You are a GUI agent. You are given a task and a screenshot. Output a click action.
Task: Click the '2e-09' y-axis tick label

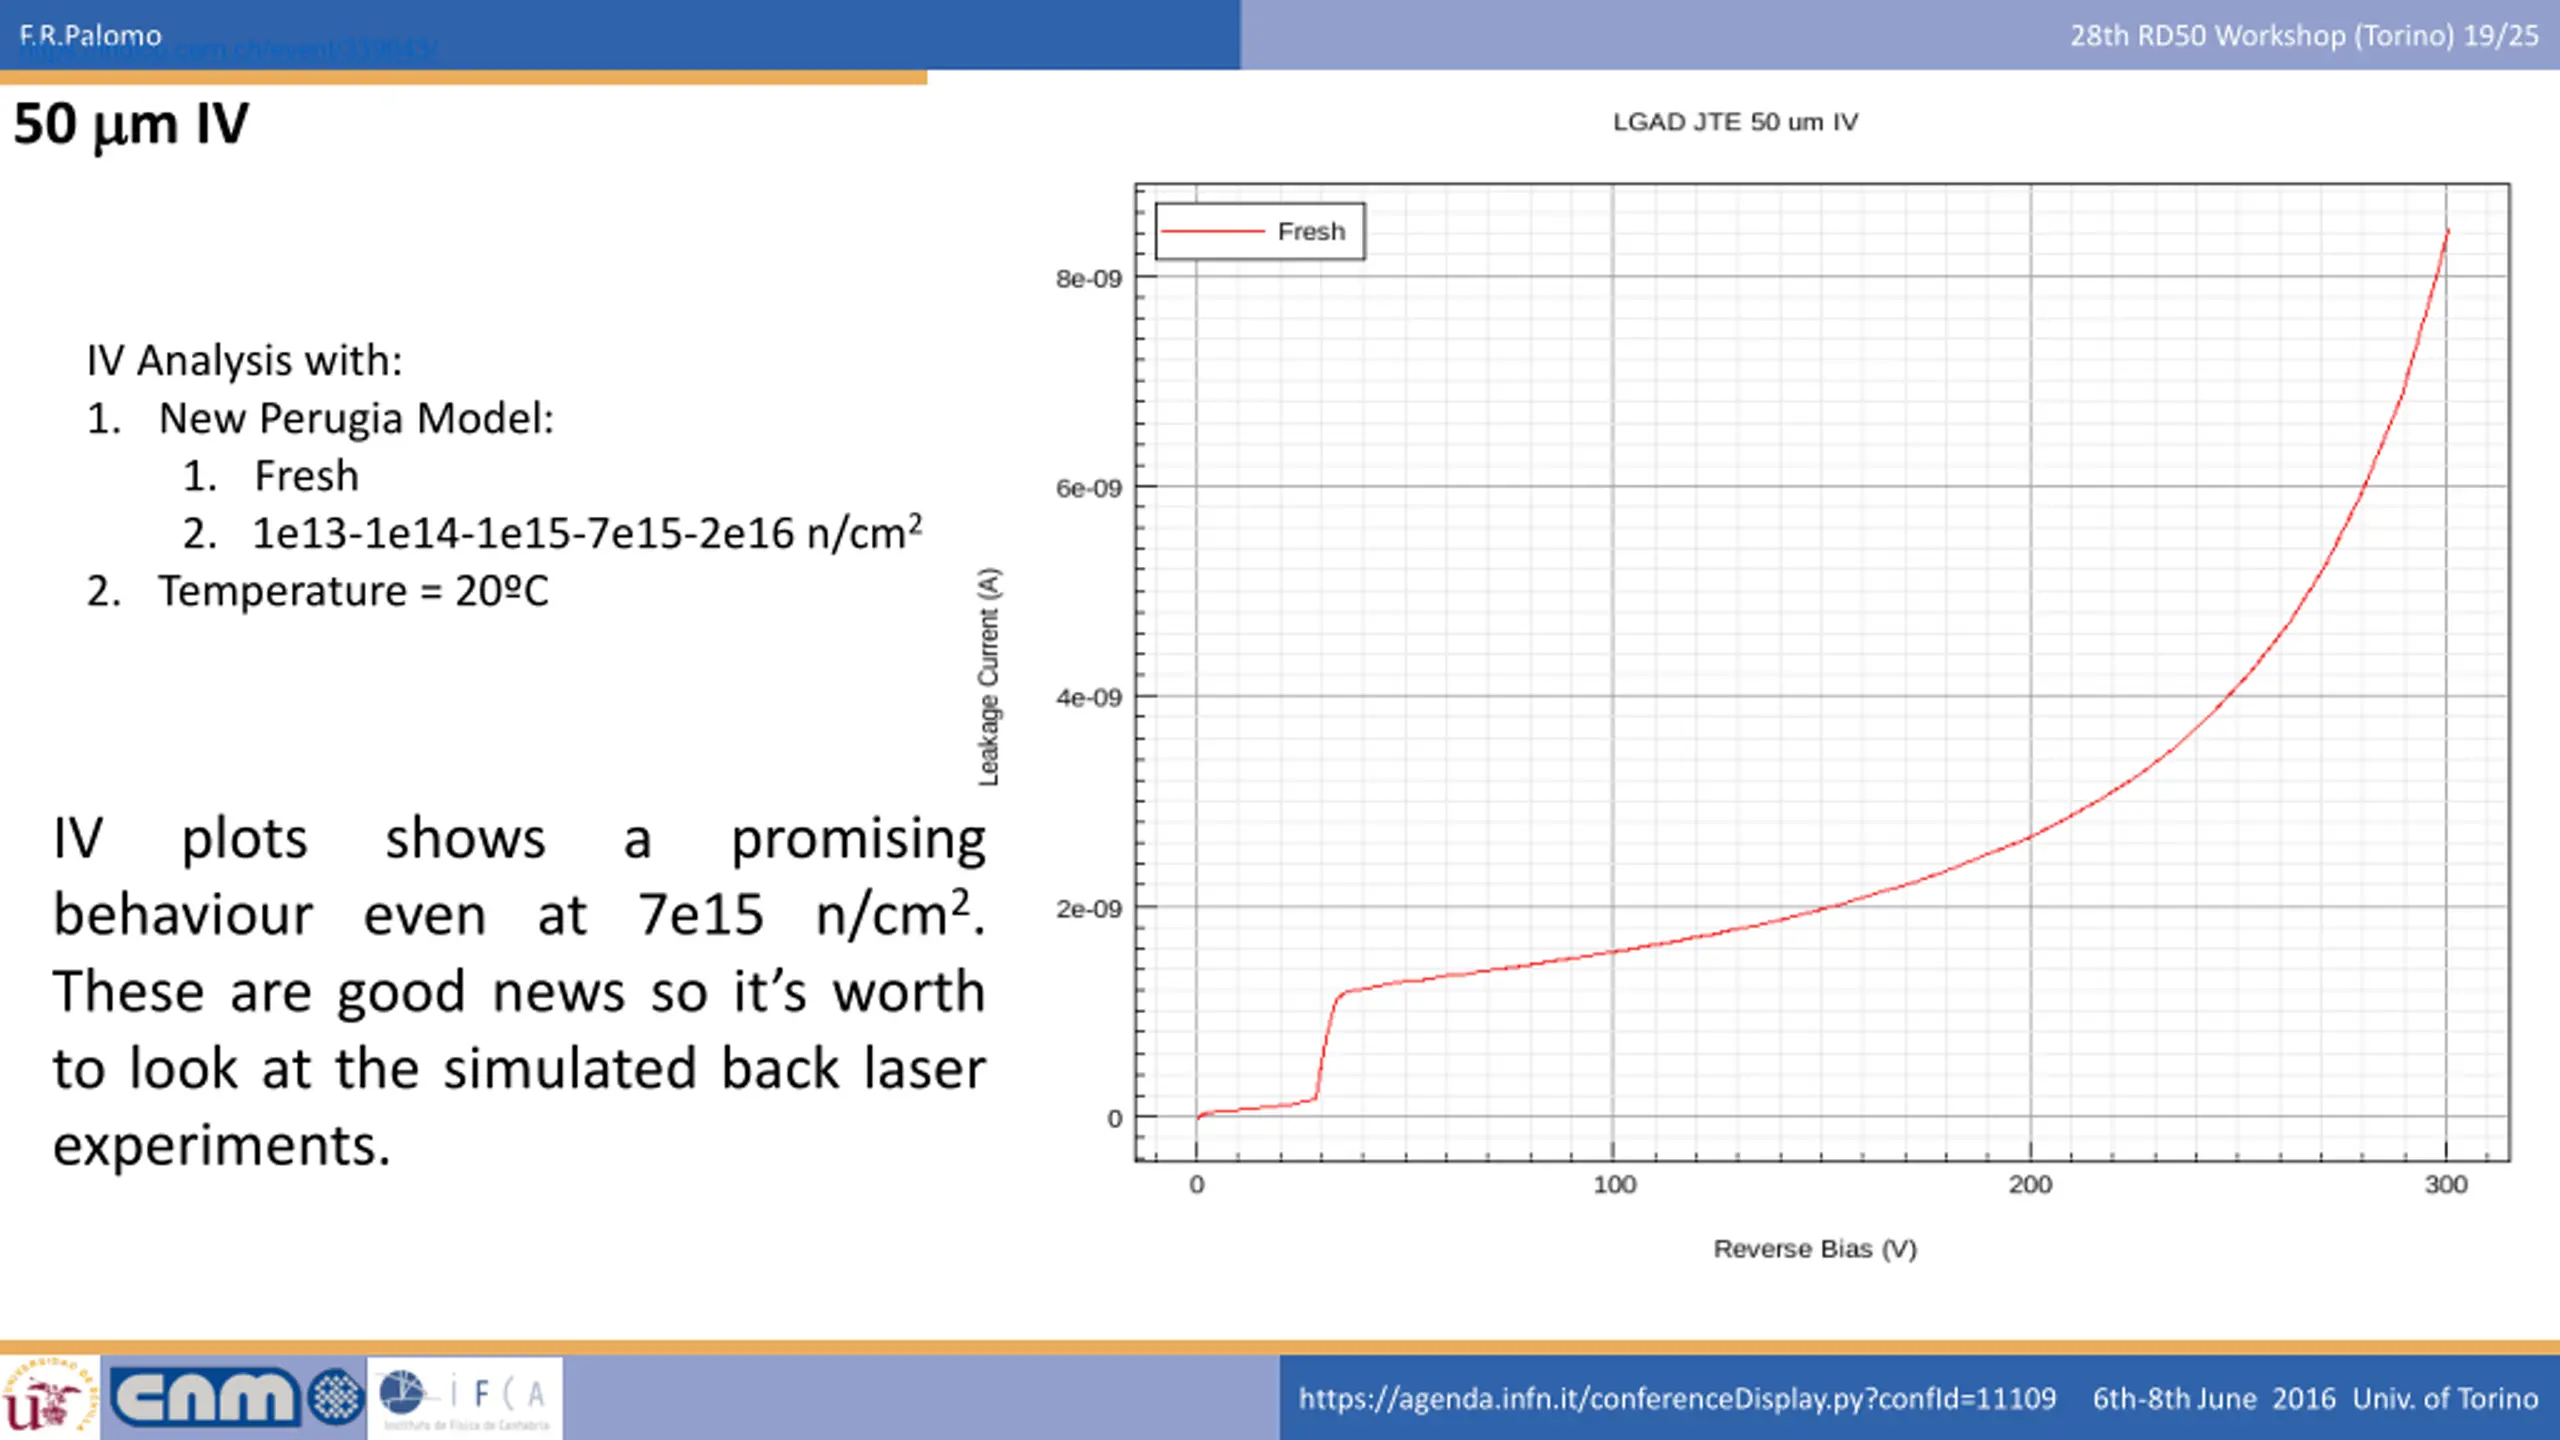[1089, 908]
